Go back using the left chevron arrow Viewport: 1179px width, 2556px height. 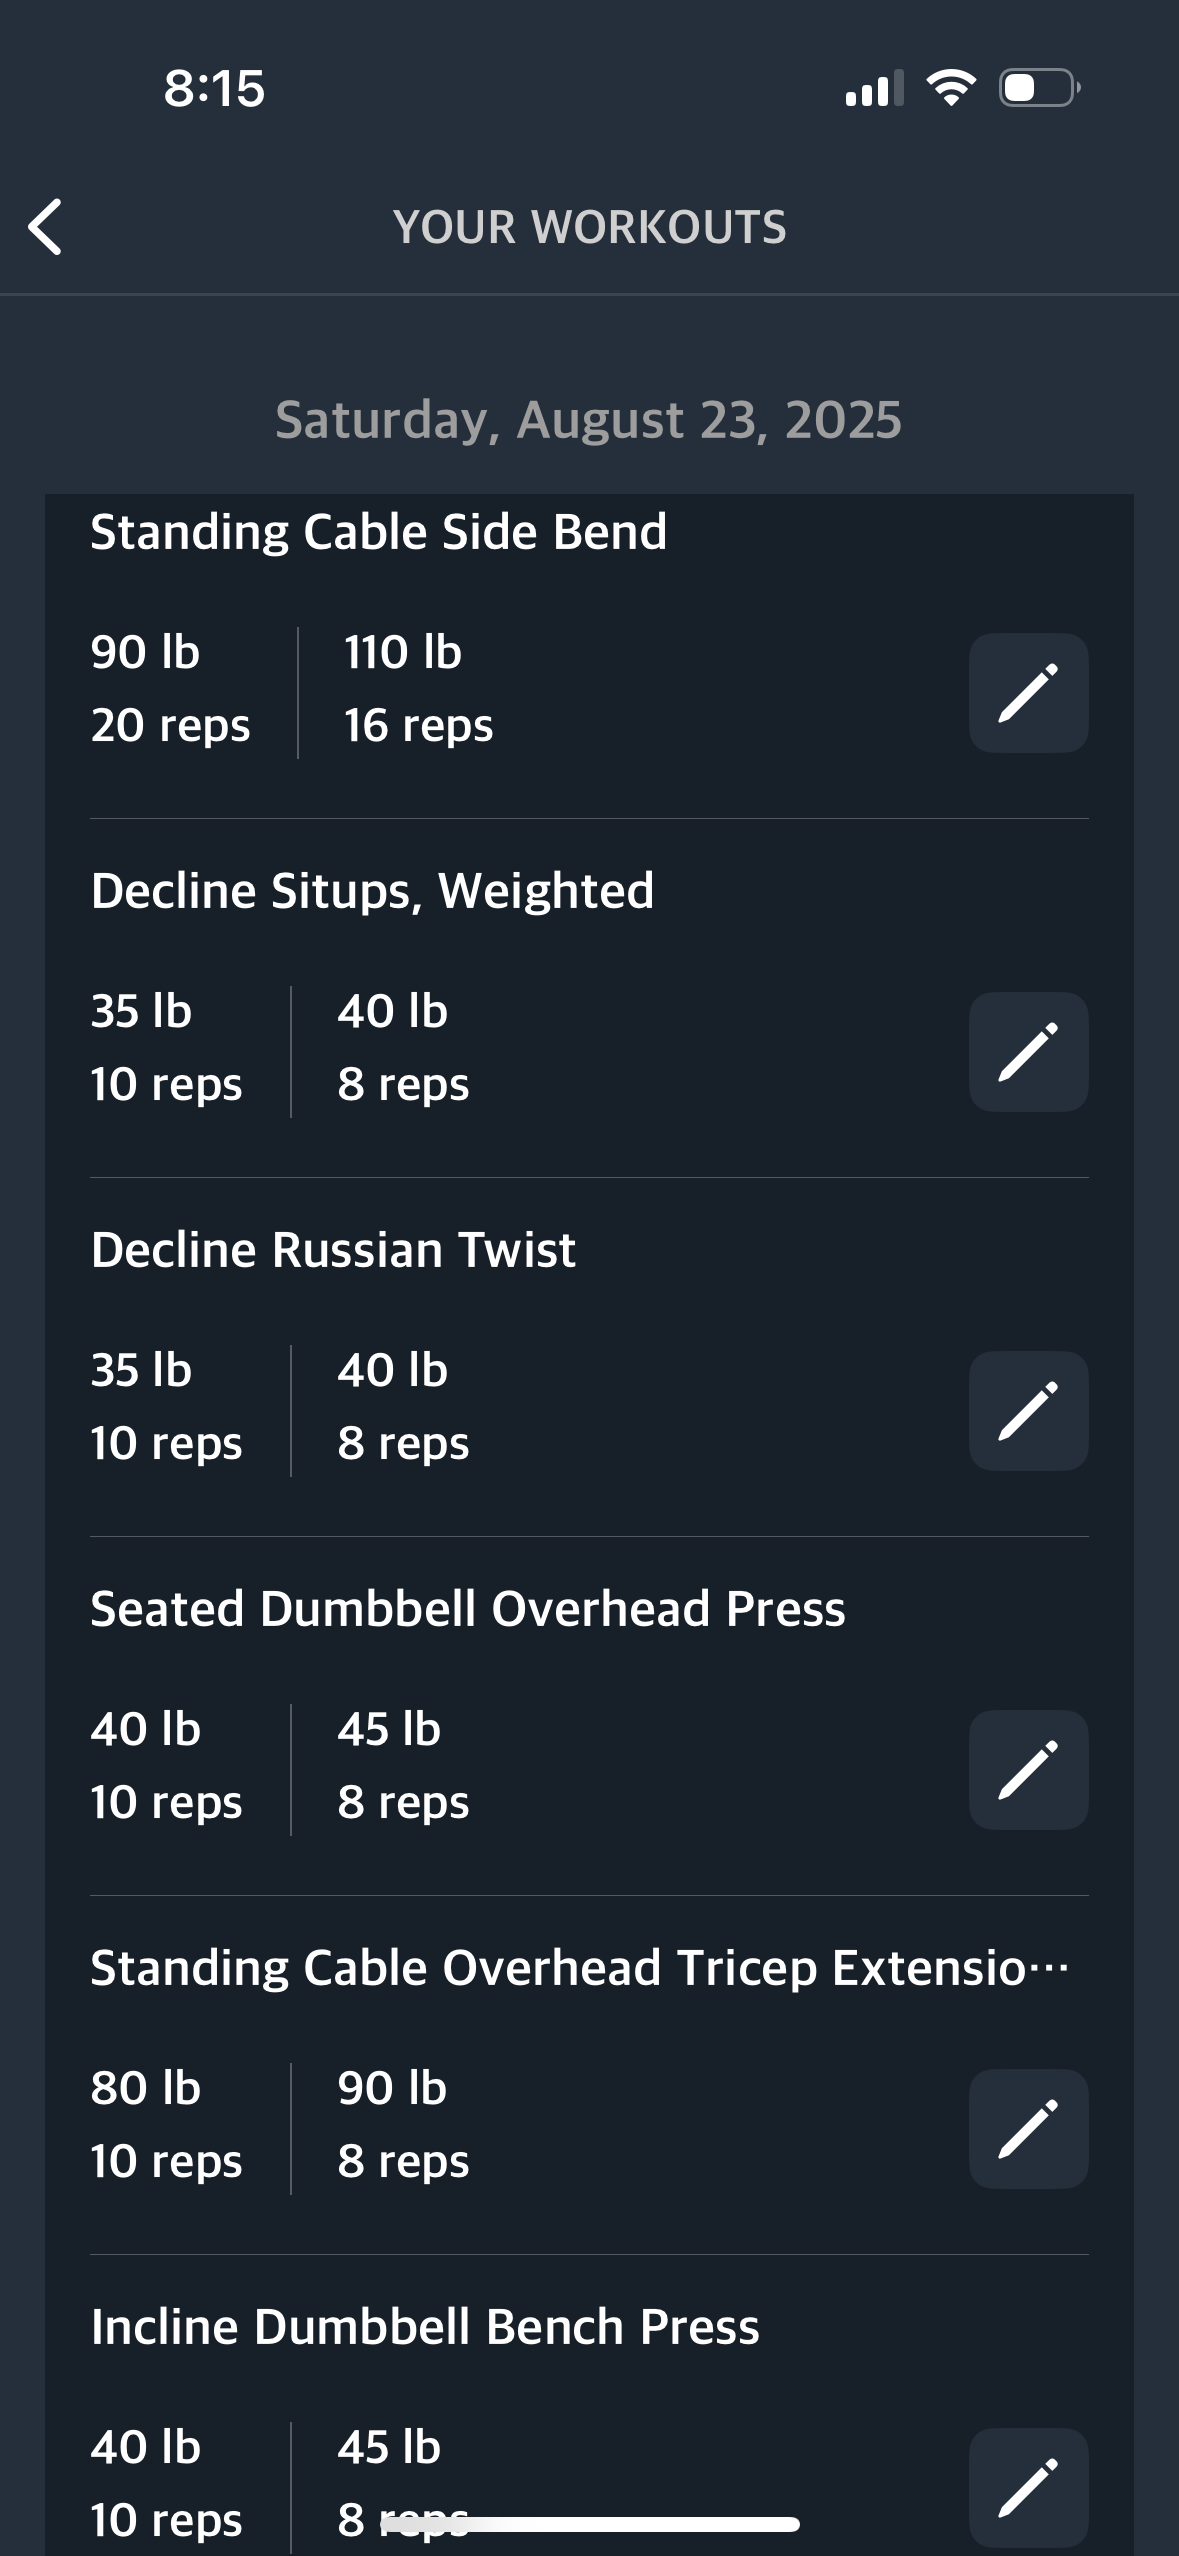coord(45,227)
